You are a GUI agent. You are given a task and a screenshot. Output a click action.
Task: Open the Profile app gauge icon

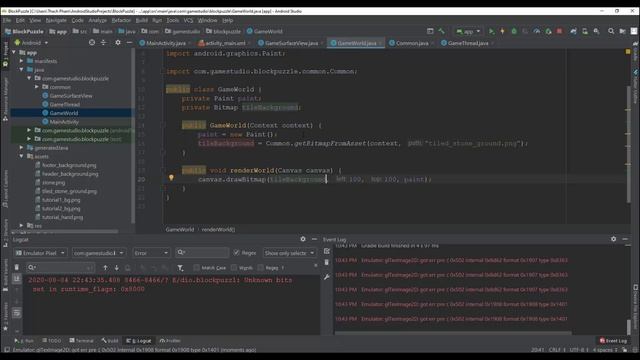(x=537, y=31)
